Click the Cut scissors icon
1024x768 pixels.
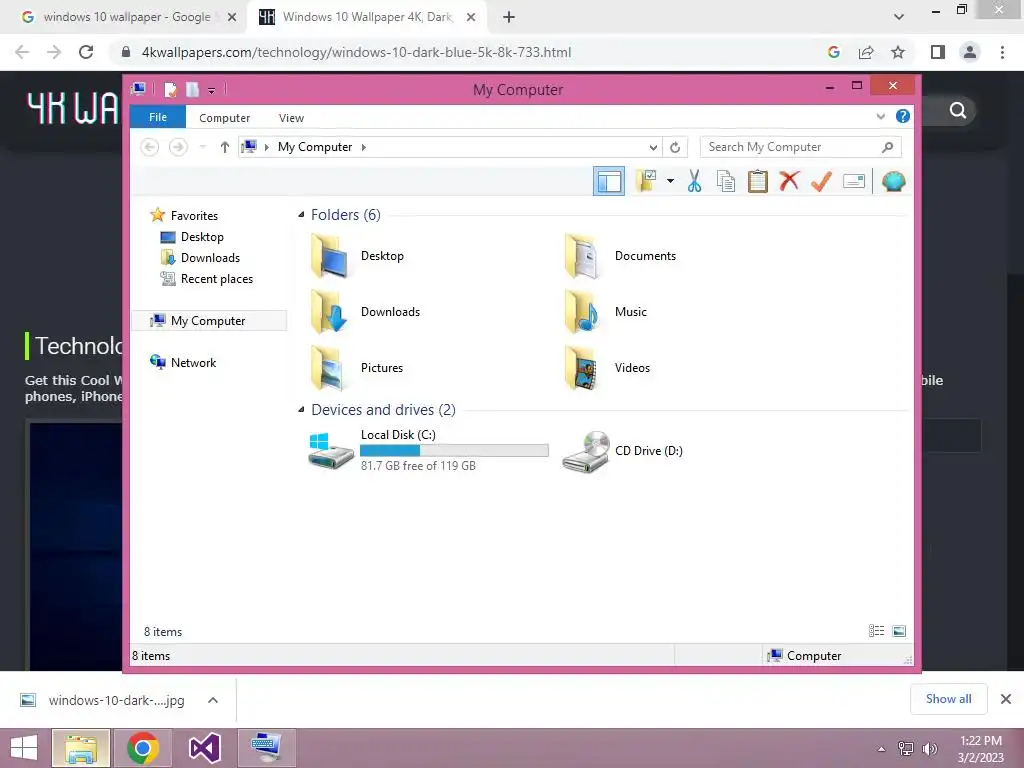click(x=694, y=181)
